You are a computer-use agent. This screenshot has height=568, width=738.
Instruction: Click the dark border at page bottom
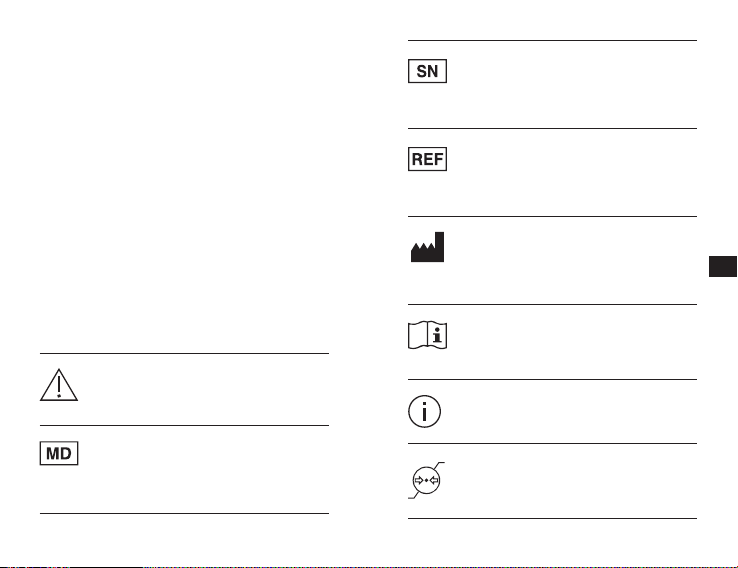369,567
